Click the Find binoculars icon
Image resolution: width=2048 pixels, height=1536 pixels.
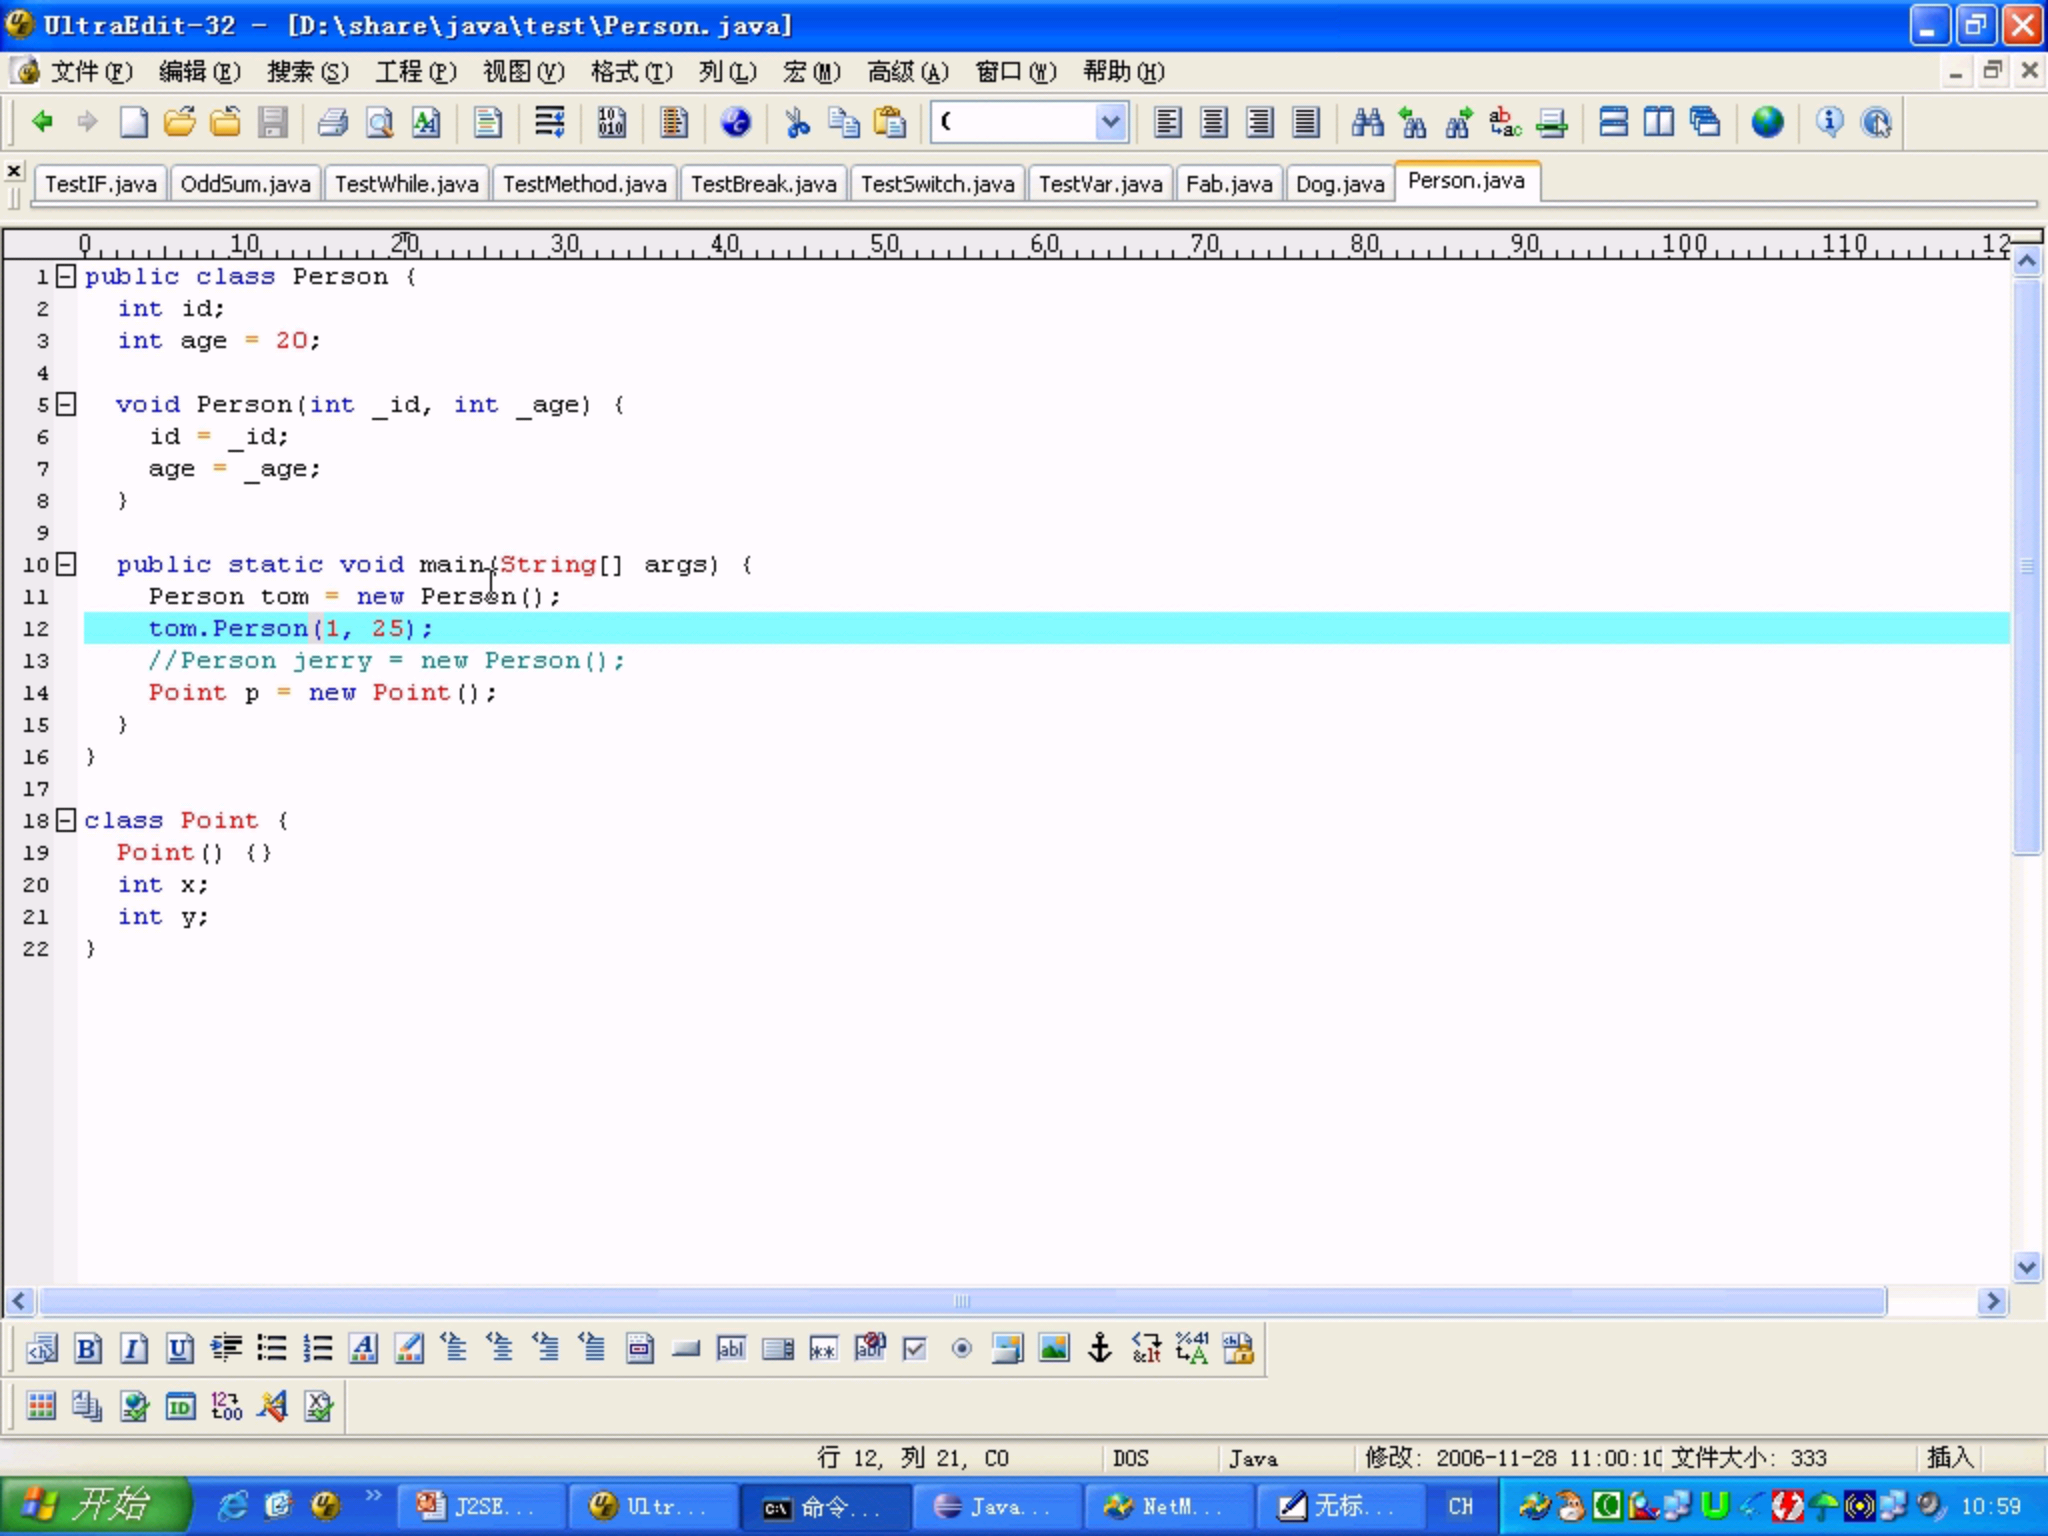point(1367,123)
